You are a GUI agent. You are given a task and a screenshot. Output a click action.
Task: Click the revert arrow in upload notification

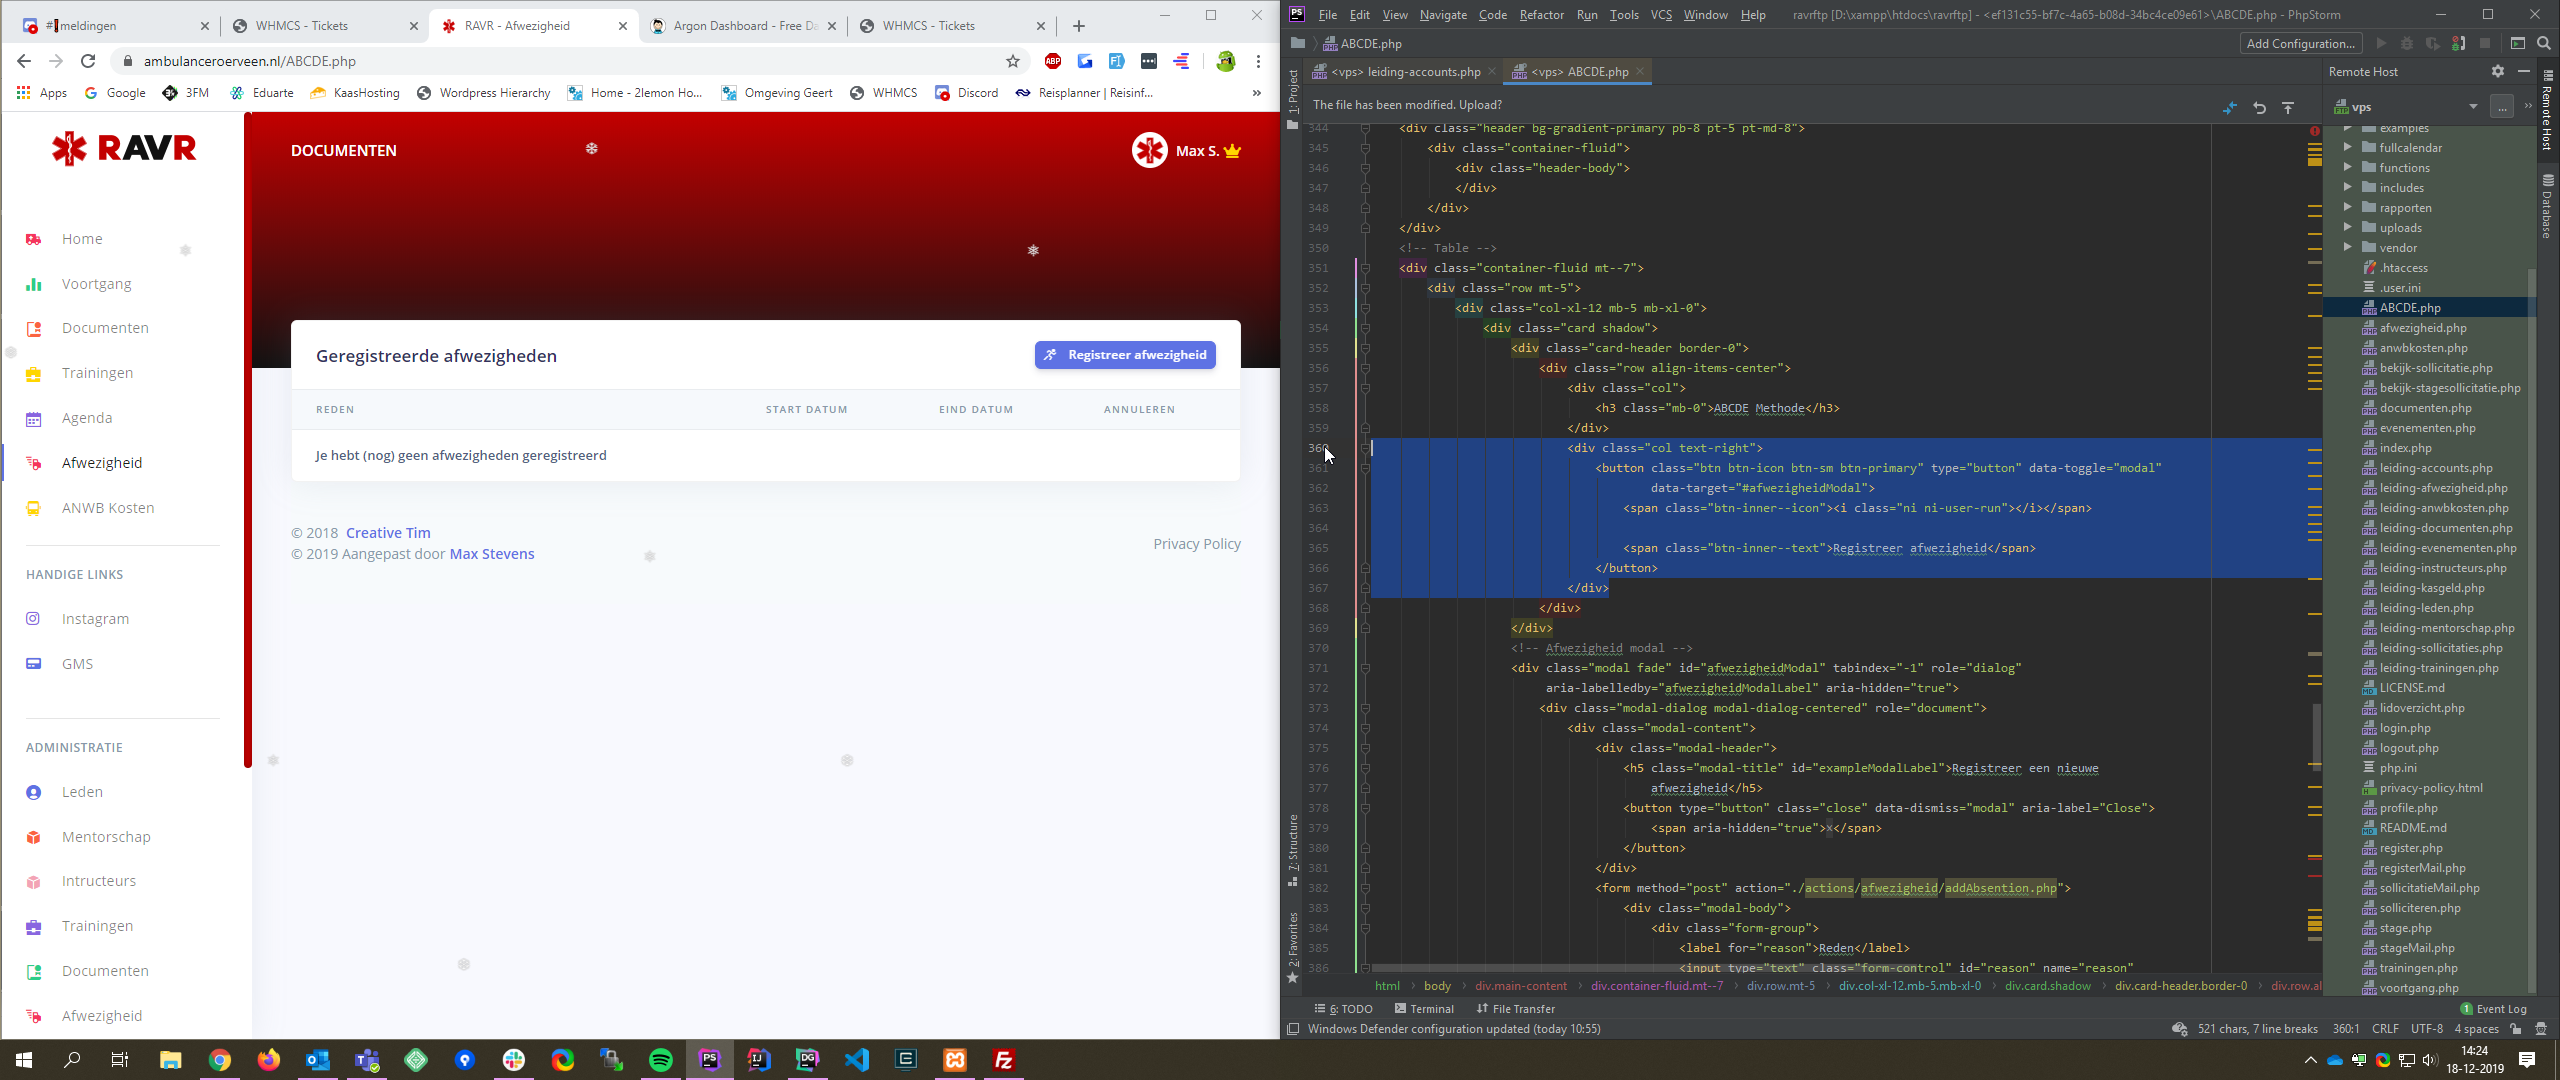click(2259, 107)
